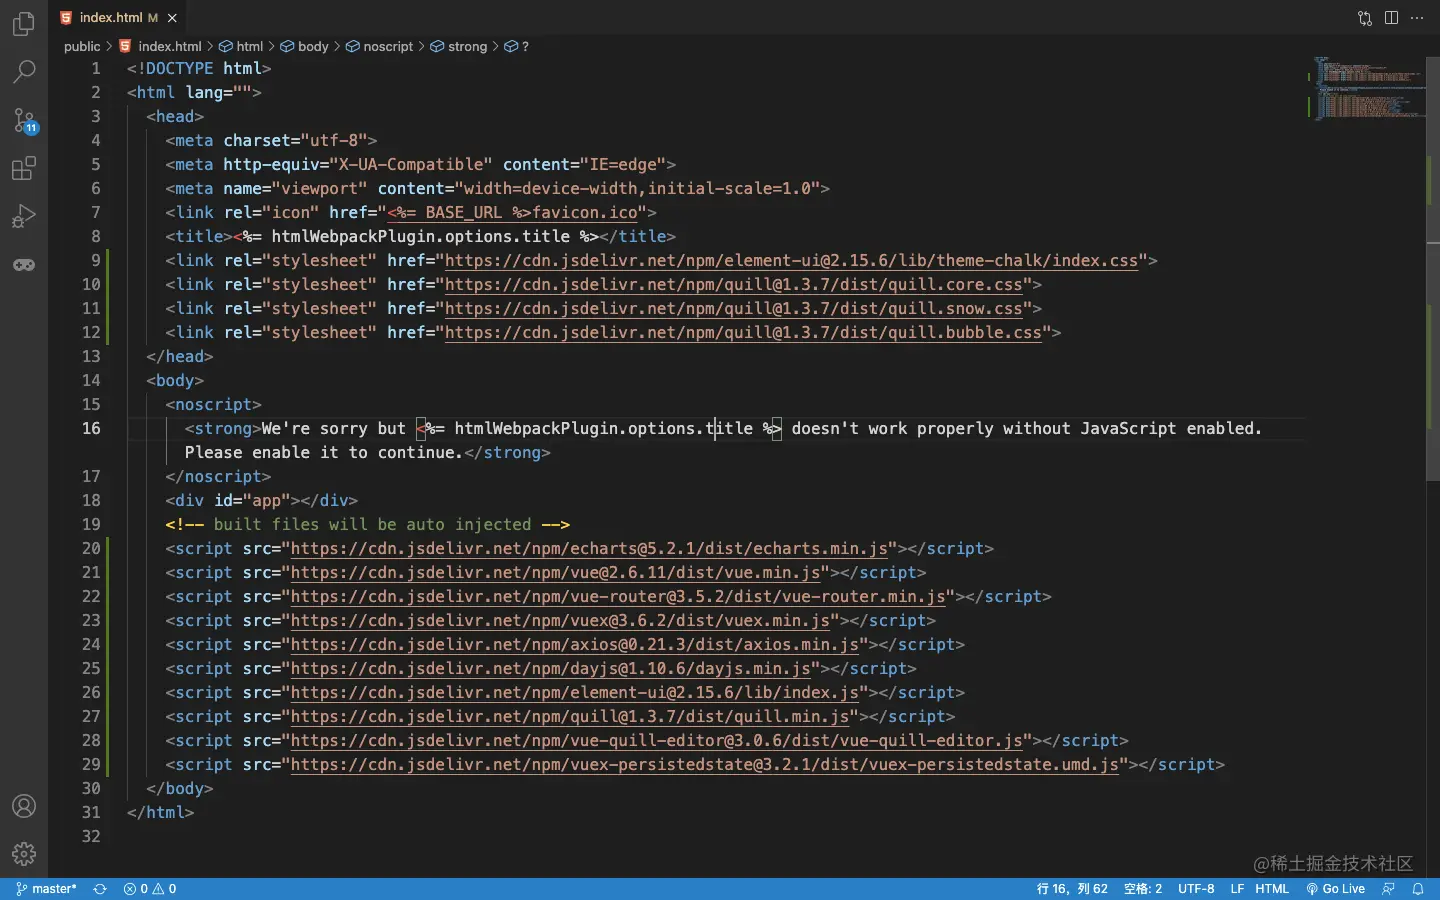This screenshot has height=900, width=1440.
Task: Expand the public breadcrumb folder
Action: [x=82, y=46]
